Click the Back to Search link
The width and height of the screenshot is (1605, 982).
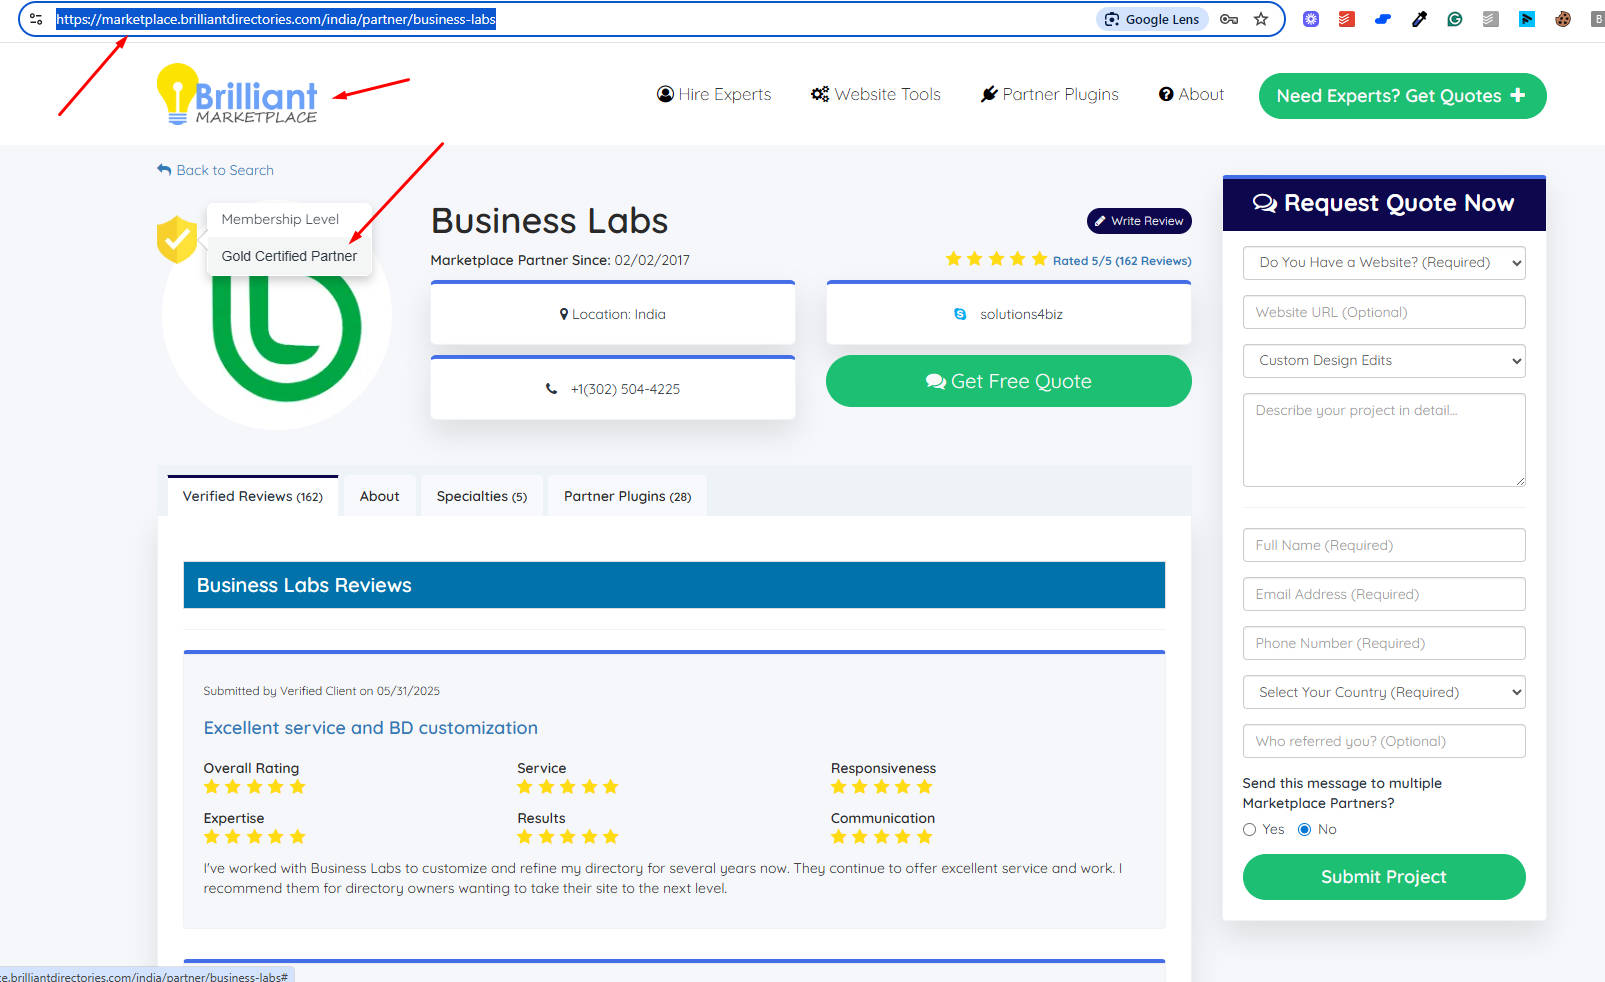[x=214, y=169]
